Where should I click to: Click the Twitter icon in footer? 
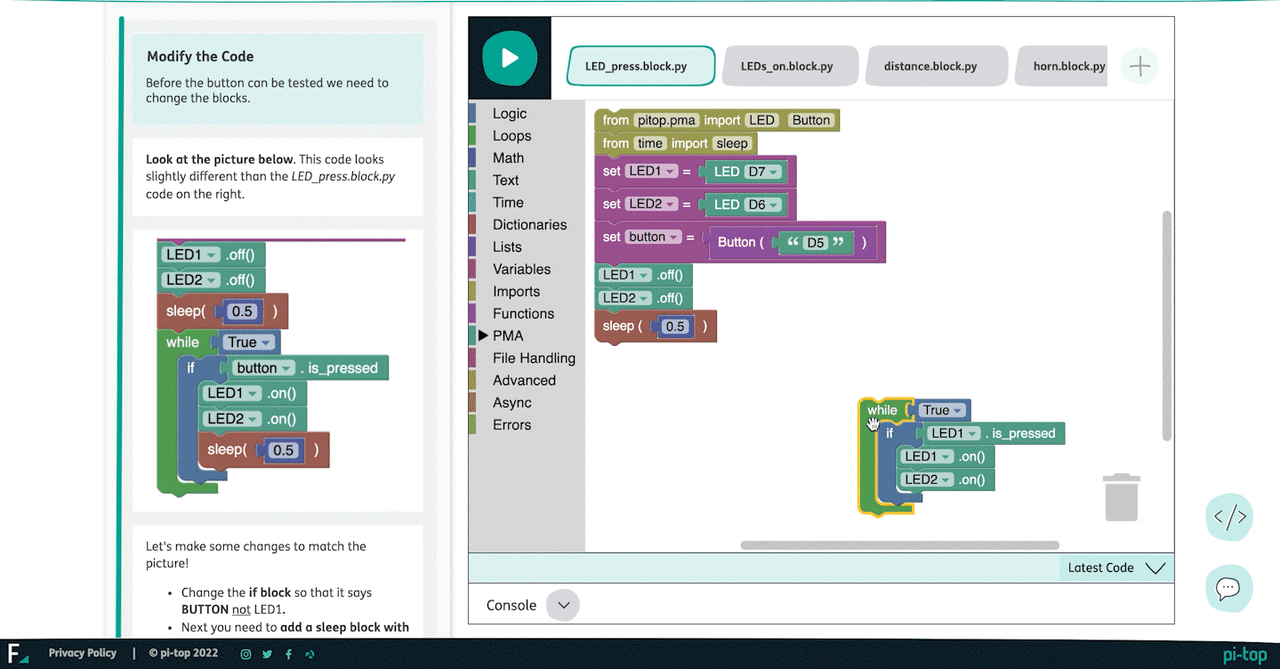[x=267, y=654]
